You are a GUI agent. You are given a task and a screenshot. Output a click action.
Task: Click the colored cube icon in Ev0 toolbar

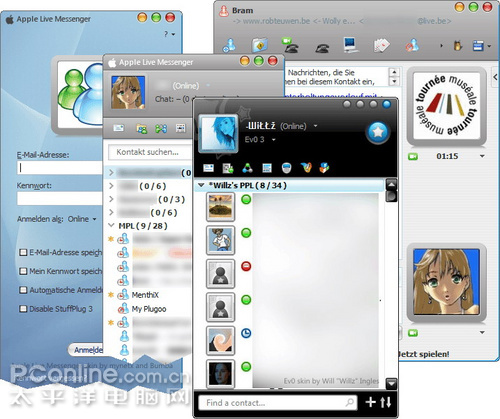324,167
